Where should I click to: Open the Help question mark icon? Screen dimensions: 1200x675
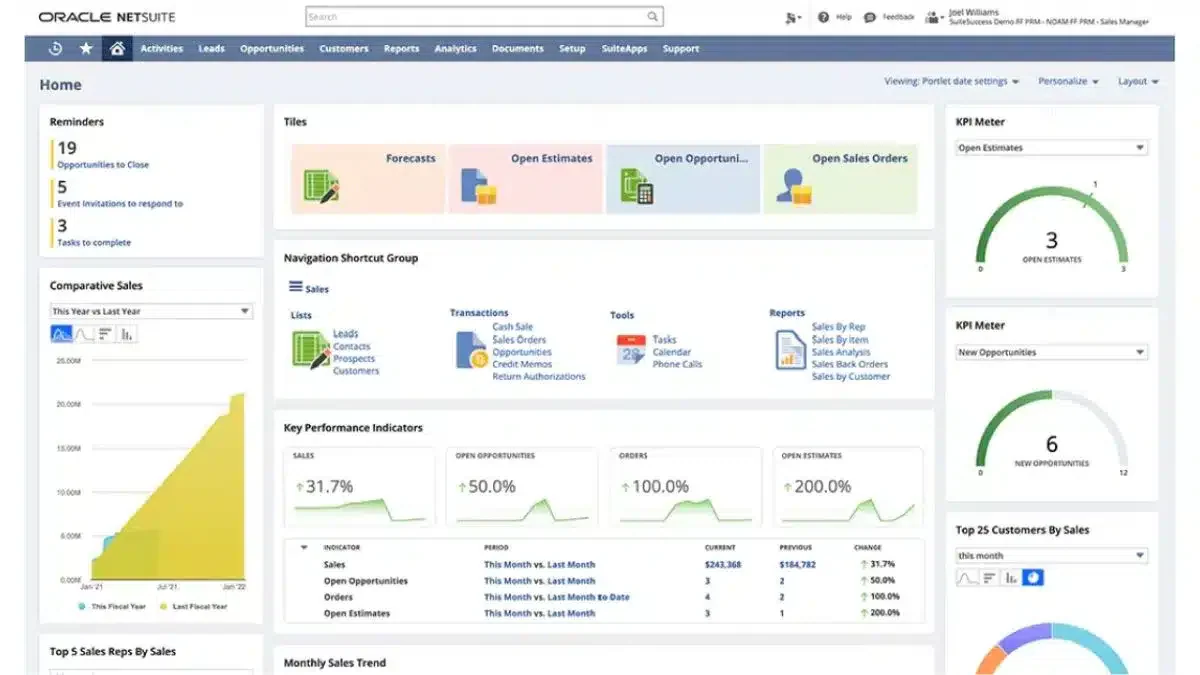click(x=823, y=17)
